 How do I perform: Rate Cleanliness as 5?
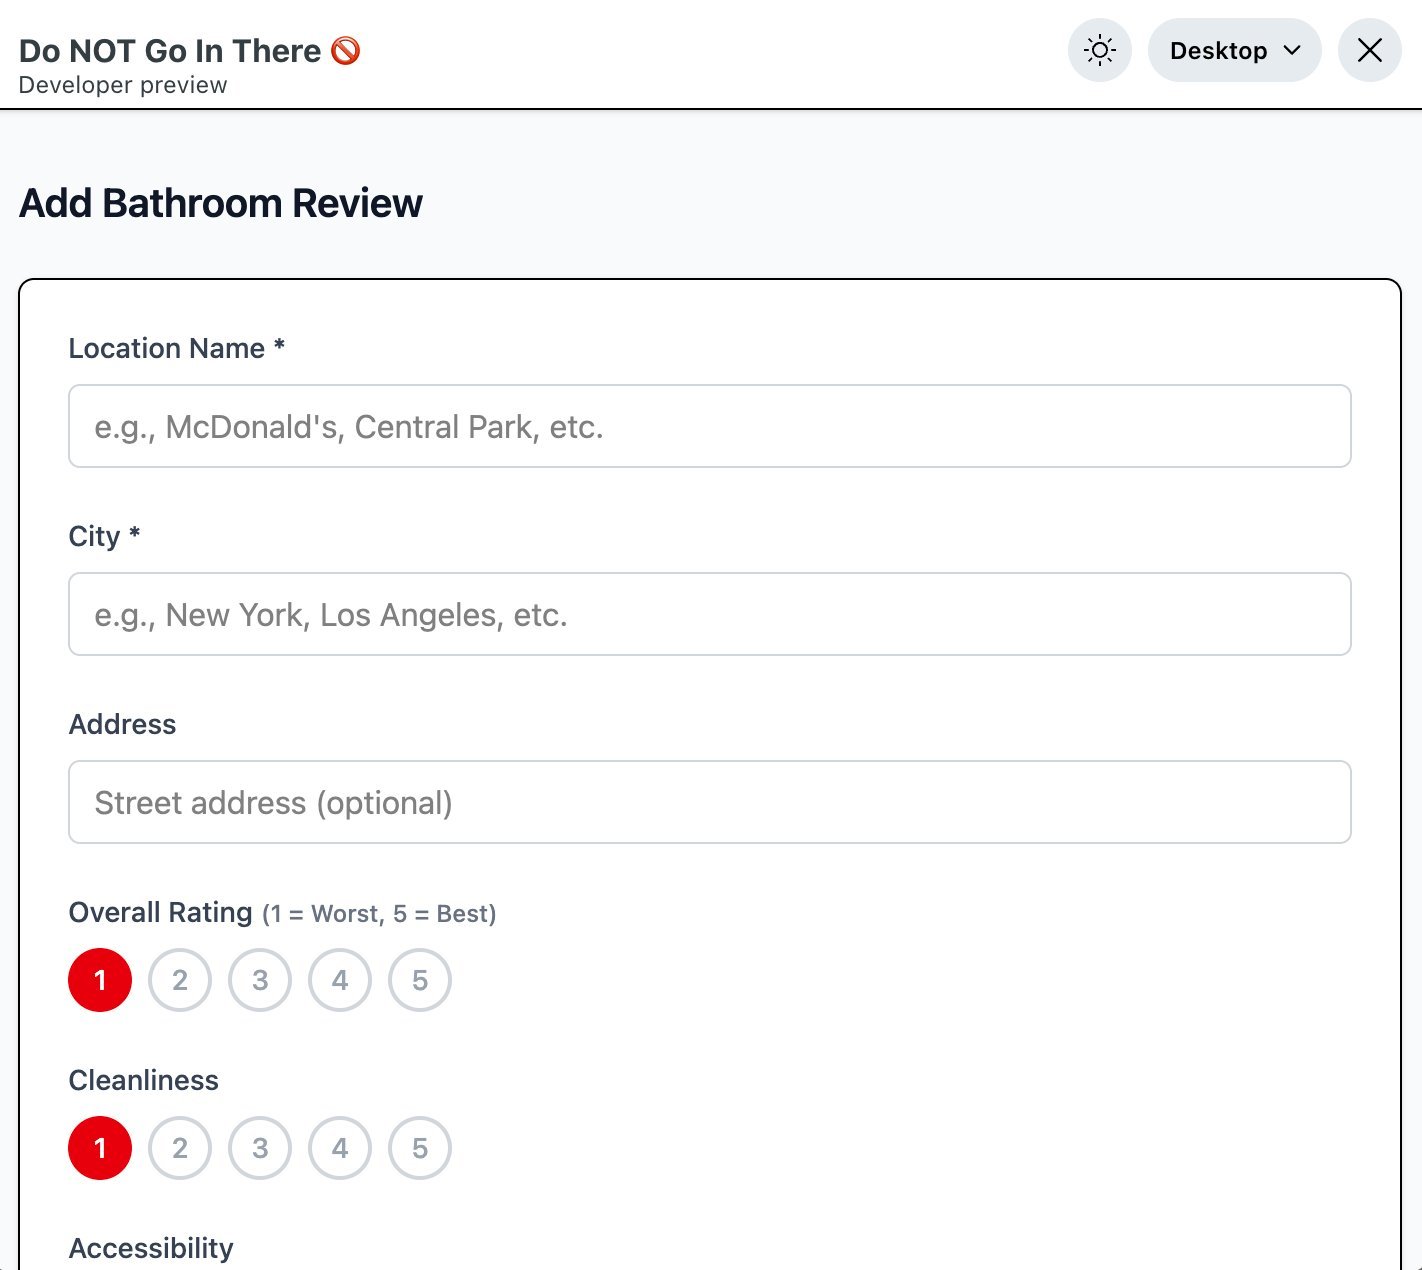(420, 1148)
